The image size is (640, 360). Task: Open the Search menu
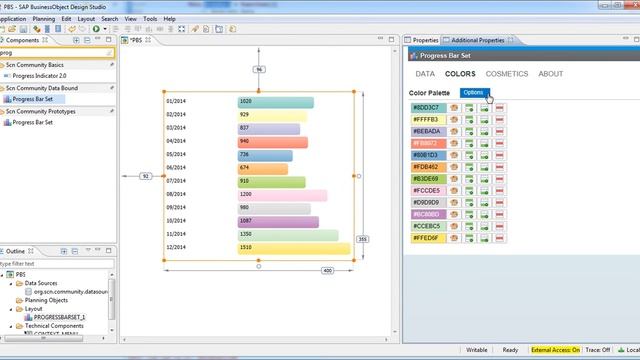click(109, 19)
